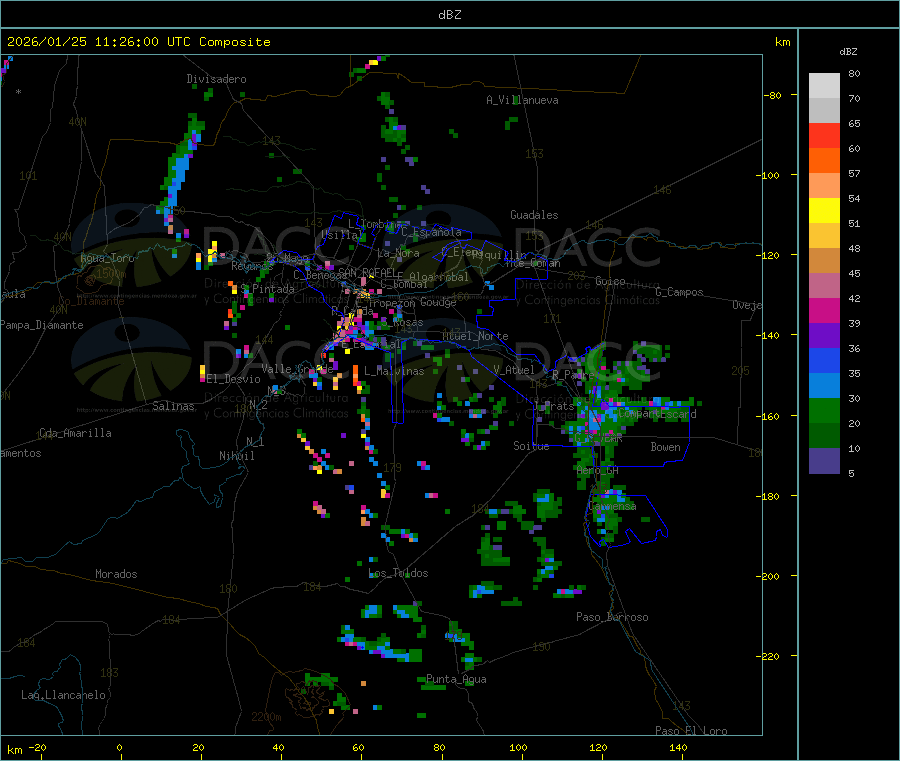Select the indigo 5-10 dBZ legend swatch
The image size is (900, 761).
coord(824,461)
